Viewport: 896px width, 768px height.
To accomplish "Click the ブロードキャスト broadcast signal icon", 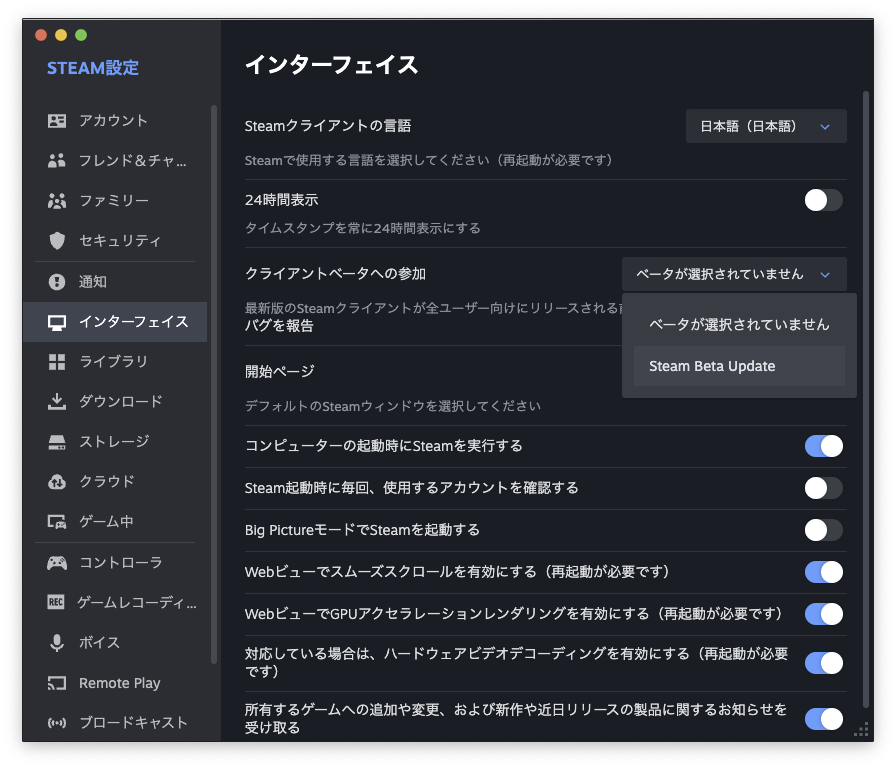I will [57, 723].
